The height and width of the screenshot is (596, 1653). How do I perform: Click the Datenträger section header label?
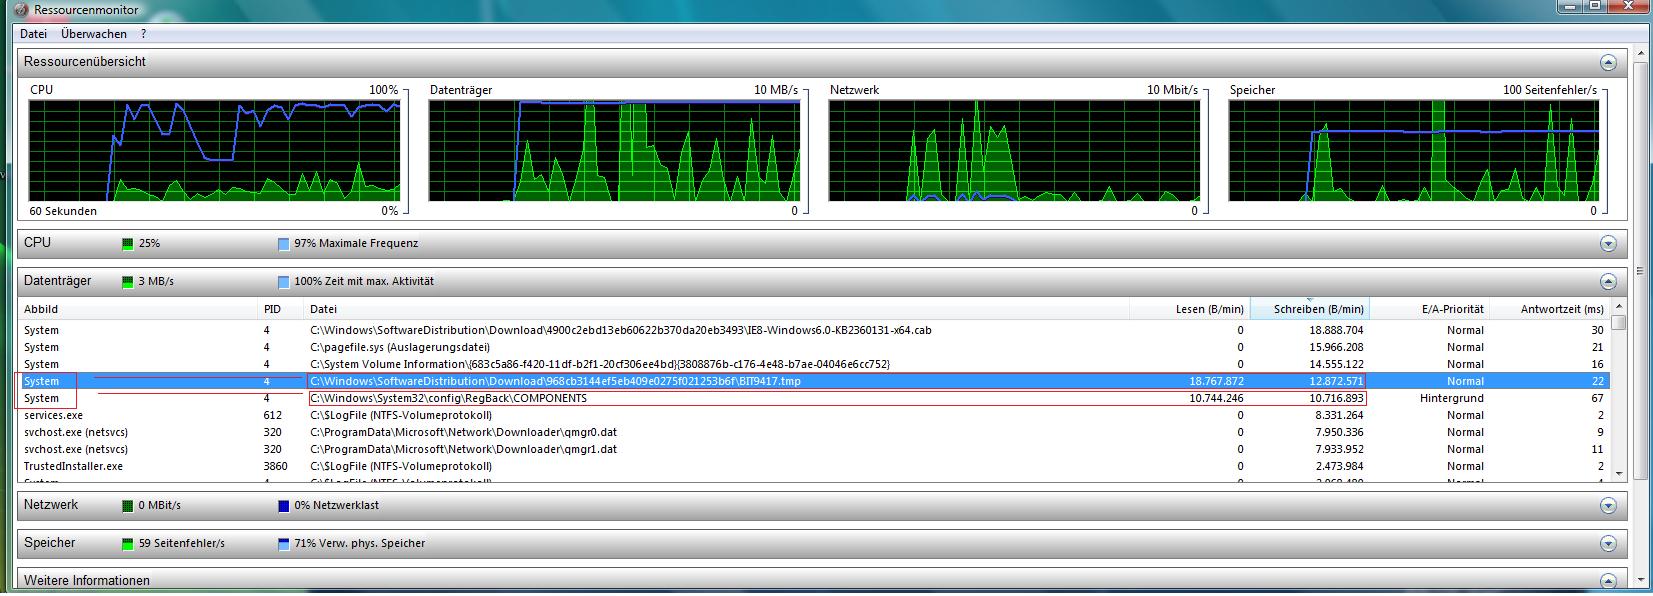pyautogui.click(x=57, y=281)
